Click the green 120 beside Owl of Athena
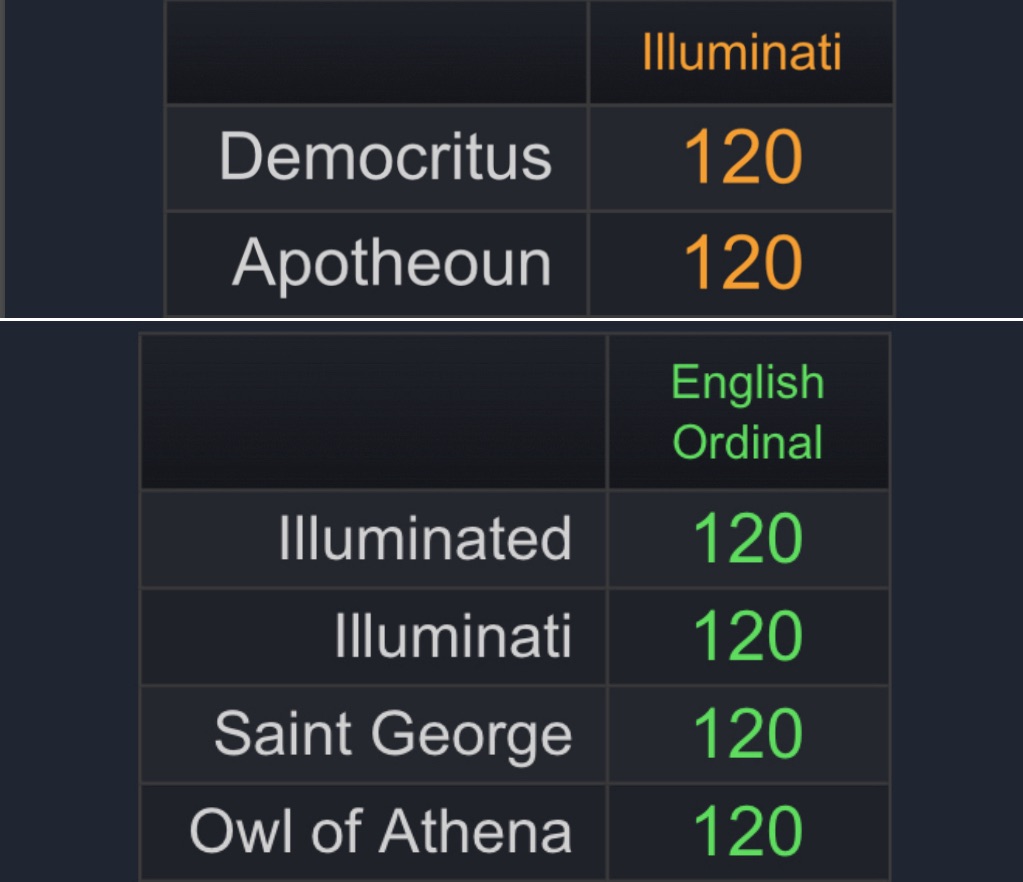Viewport: 1023px width, 882px height. click(747, 831)
